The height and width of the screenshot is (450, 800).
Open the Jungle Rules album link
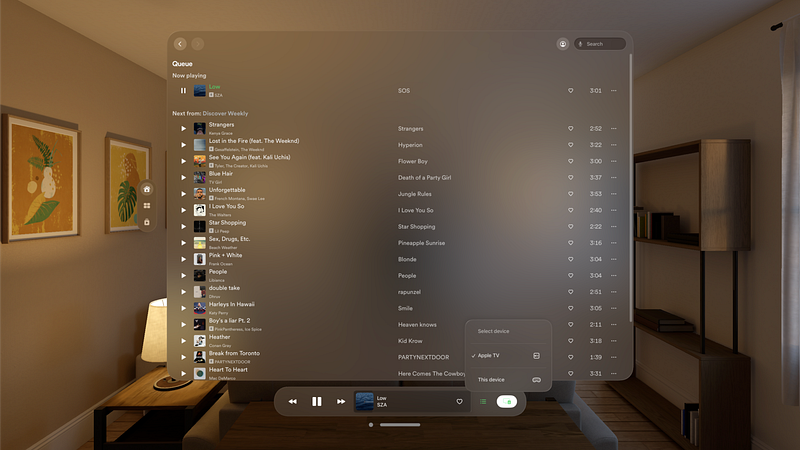click(415, 194)
